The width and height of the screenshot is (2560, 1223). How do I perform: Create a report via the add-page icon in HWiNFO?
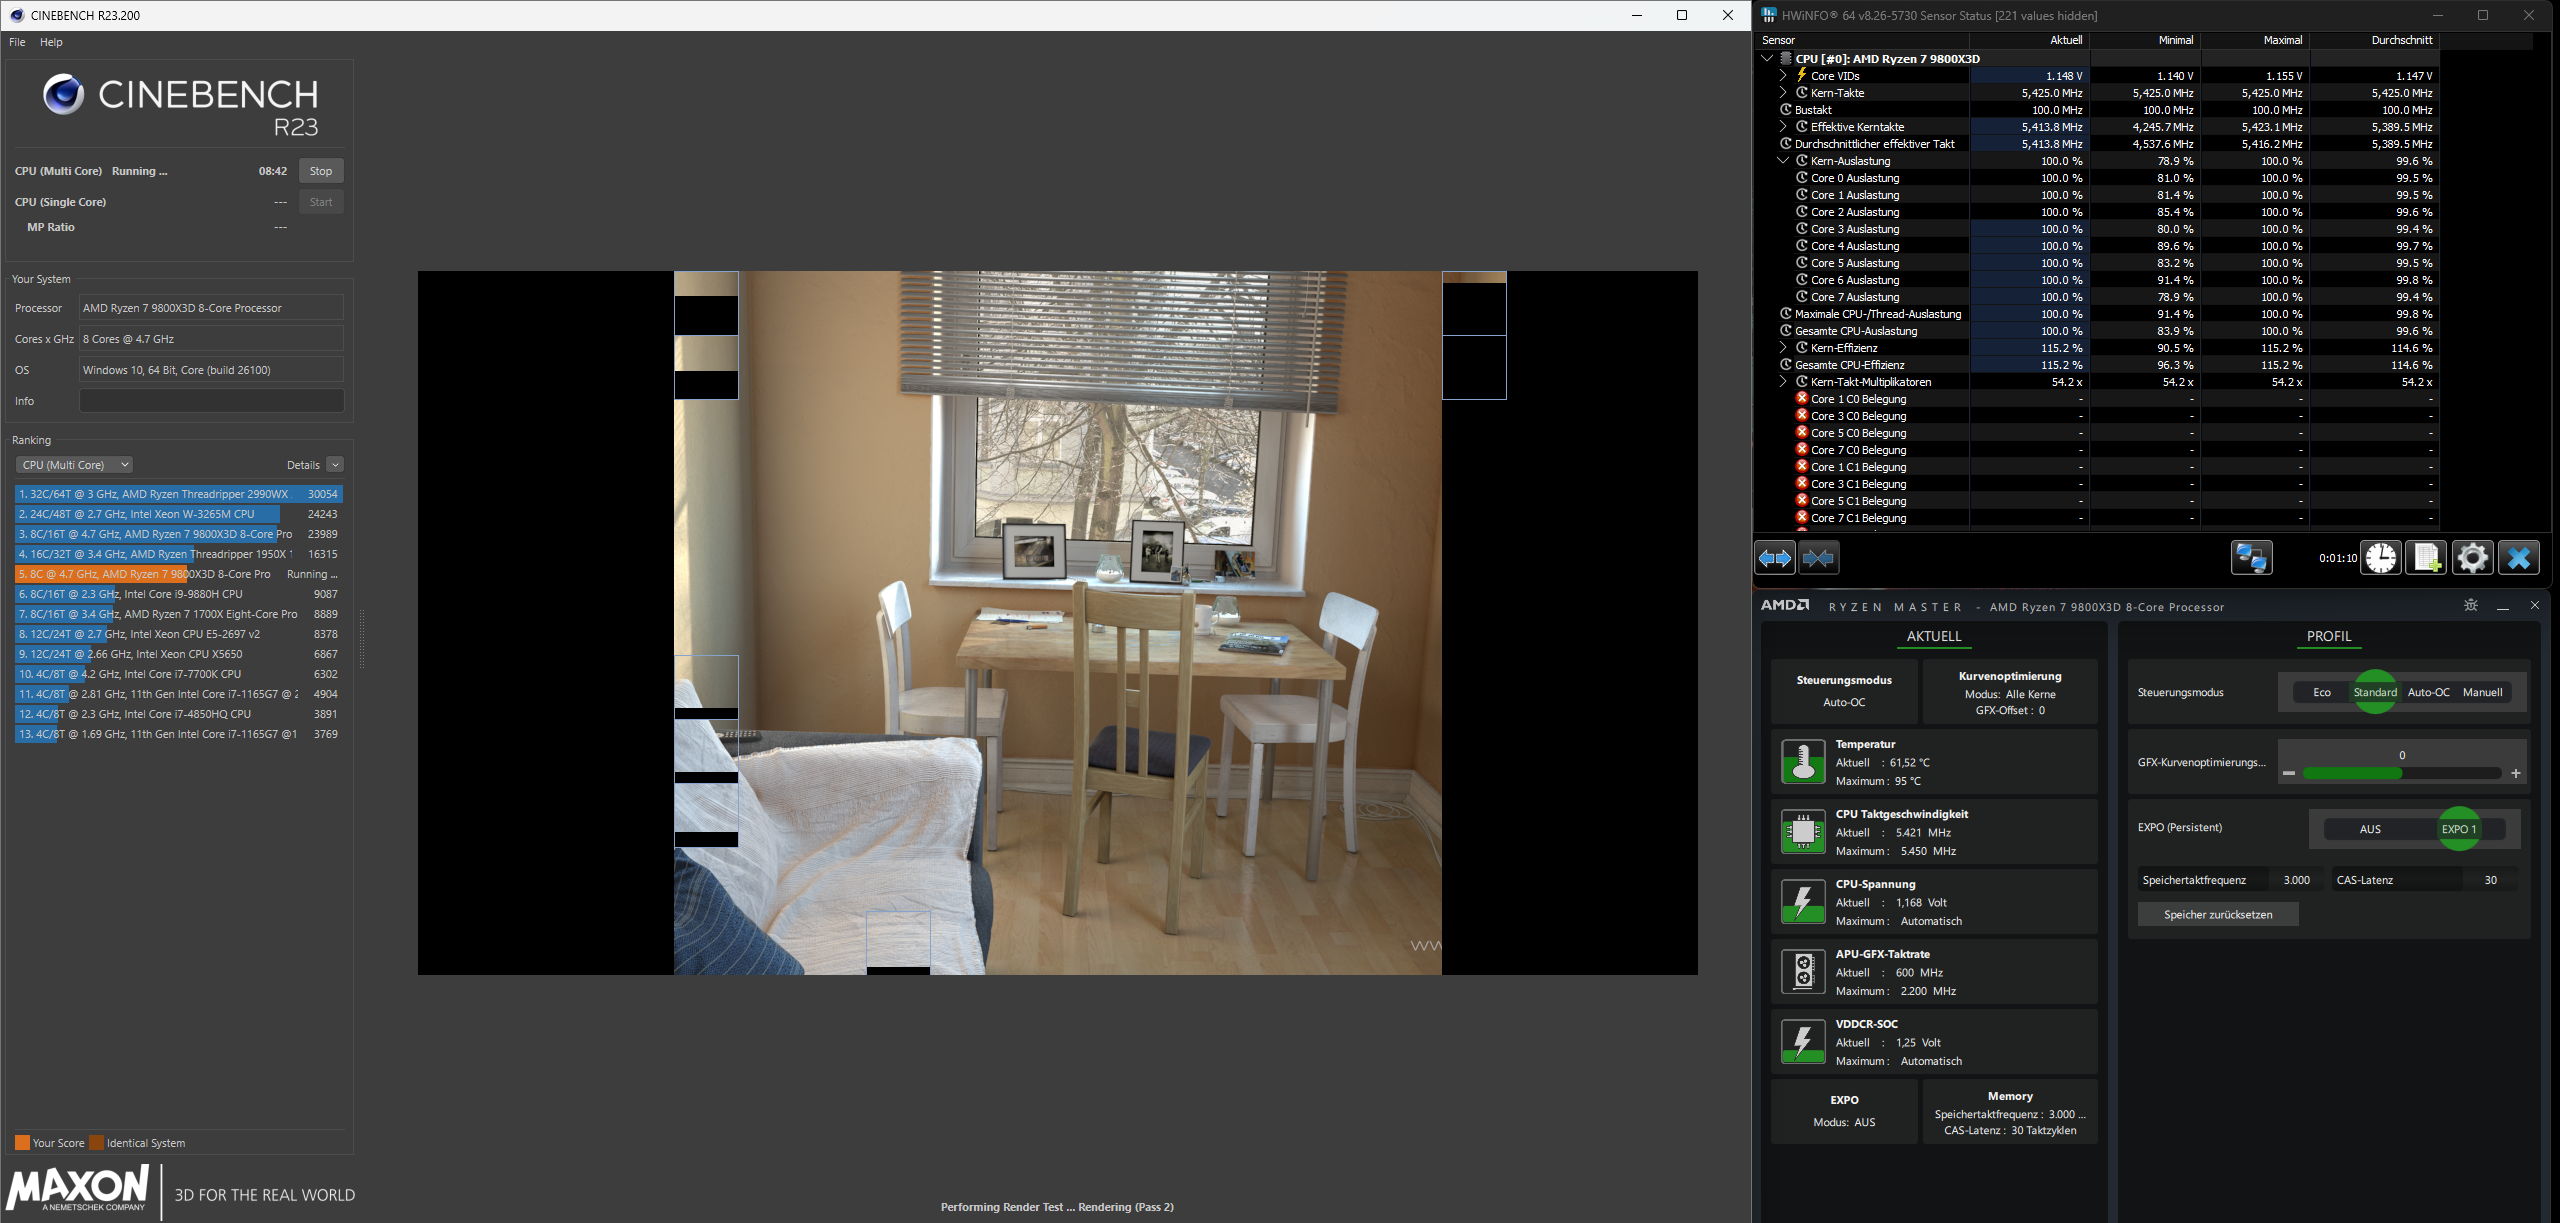[x=2426, y=557]
